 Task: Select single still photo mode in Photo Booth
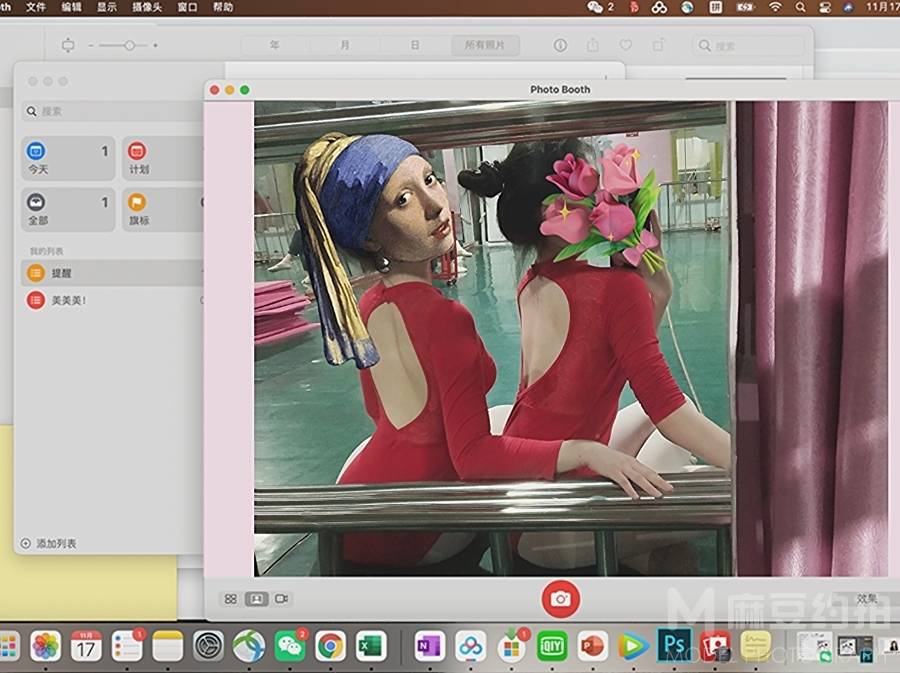(x=257, y=599)
